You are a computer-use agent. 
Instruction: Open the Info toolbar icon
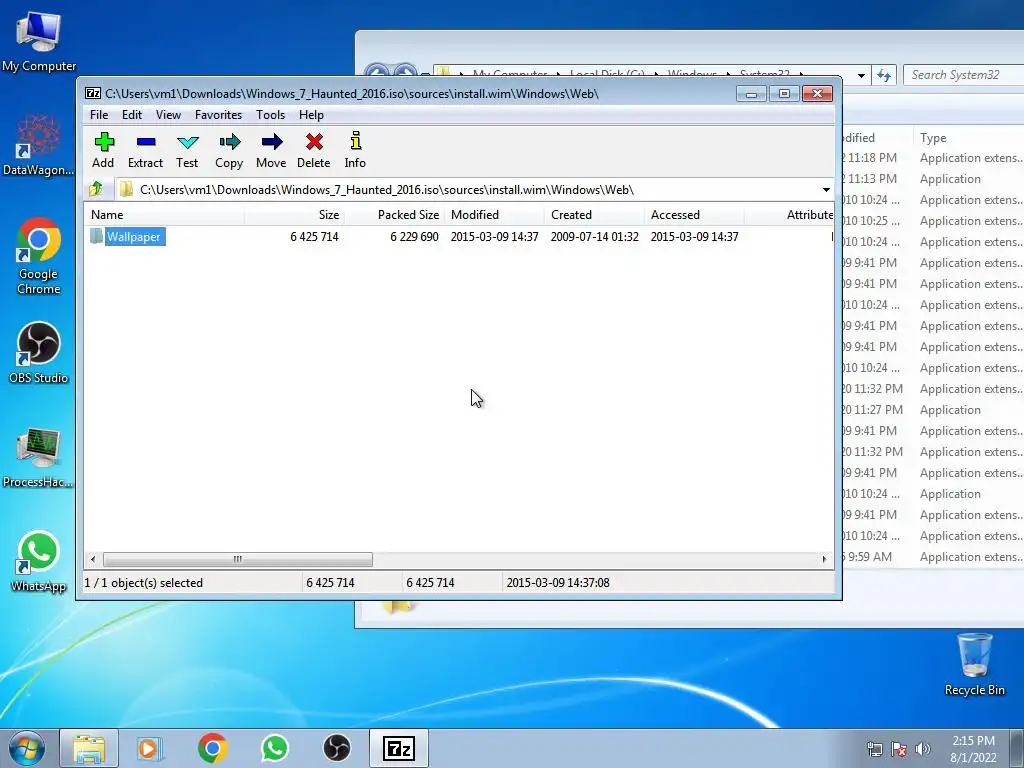(355, 150)
